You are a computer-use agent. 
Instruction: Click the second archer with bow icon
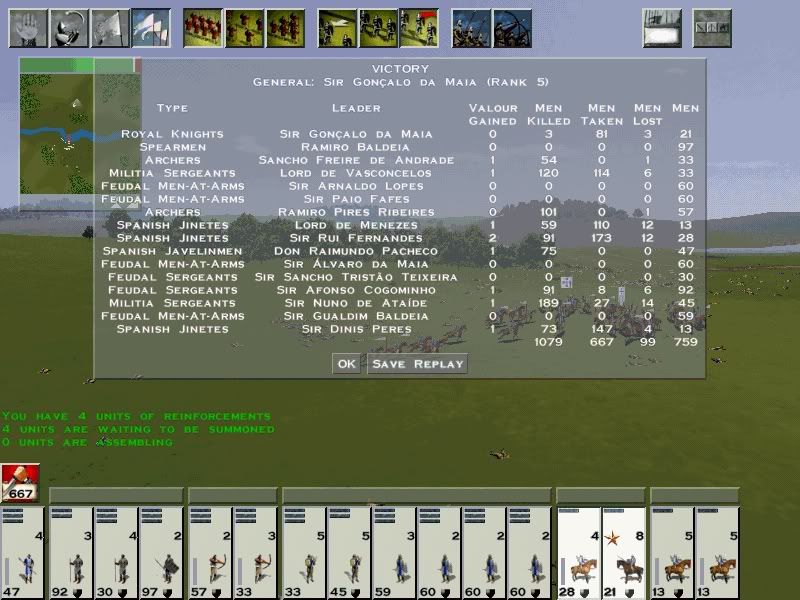[512, 29]
